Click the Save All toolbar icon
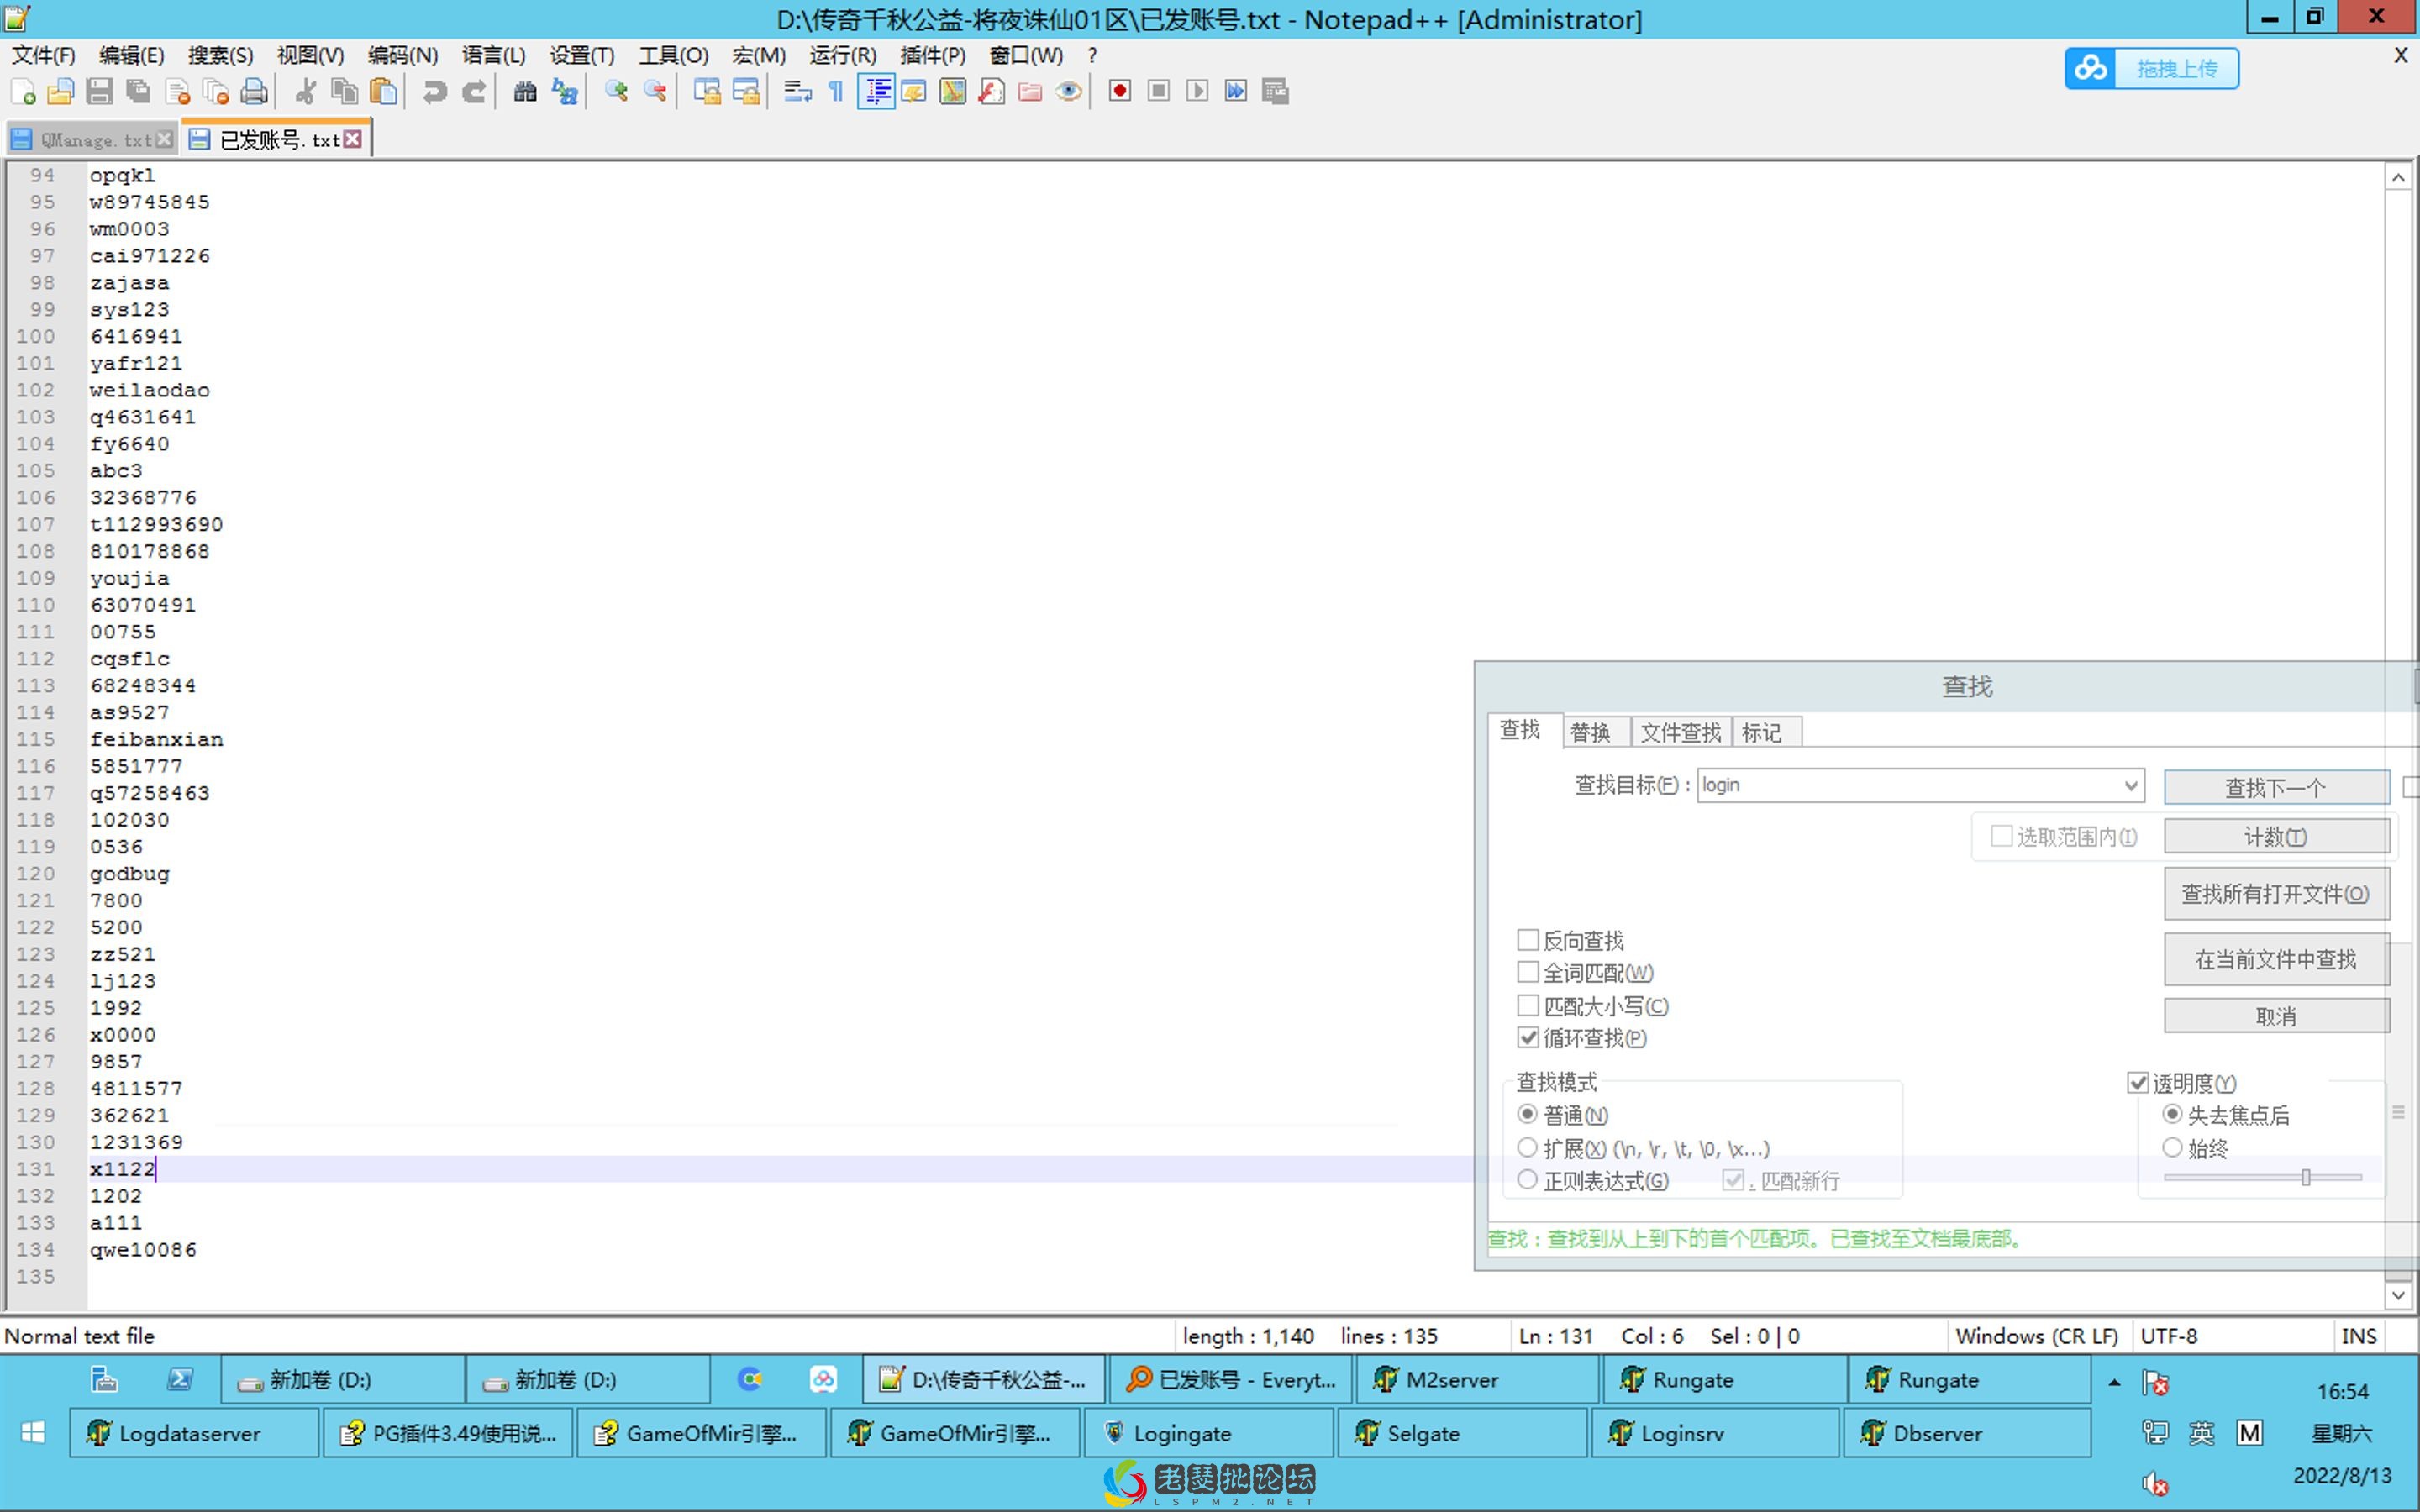Screen dimensions: 2420x1512 pos(138,92)
